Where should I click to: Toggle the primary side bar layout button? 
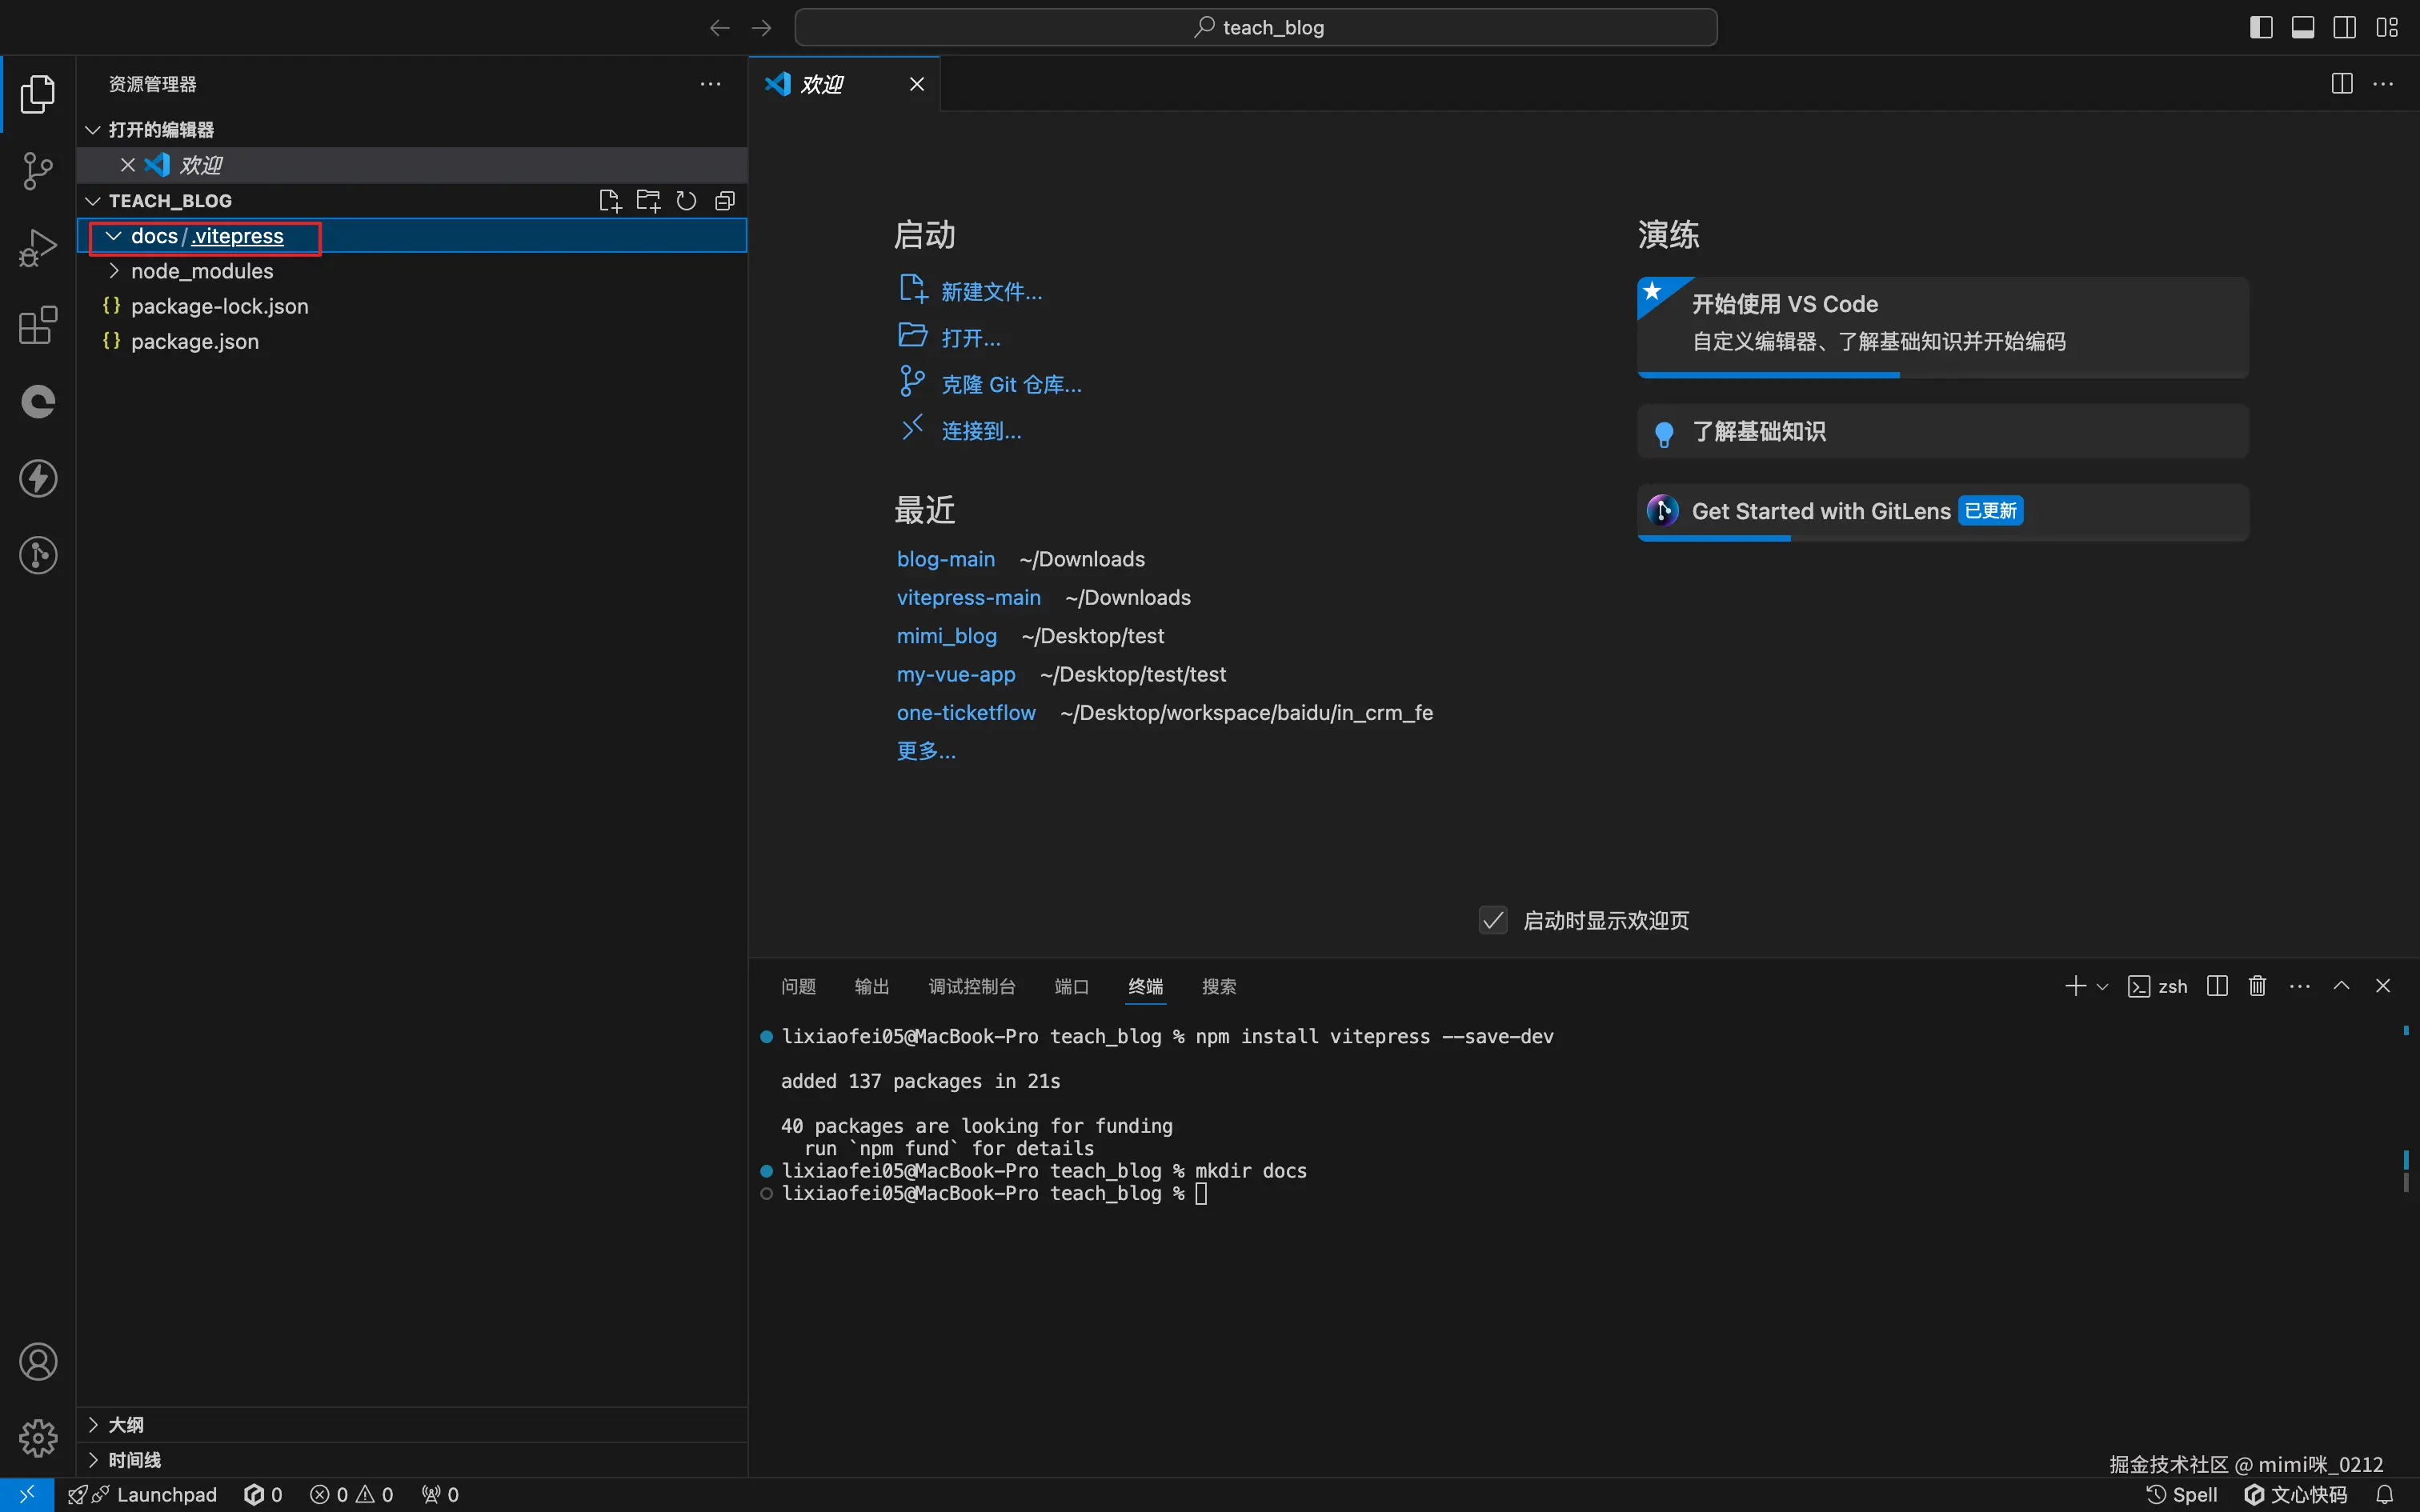pyautogui.click(x=2261, y=27)
